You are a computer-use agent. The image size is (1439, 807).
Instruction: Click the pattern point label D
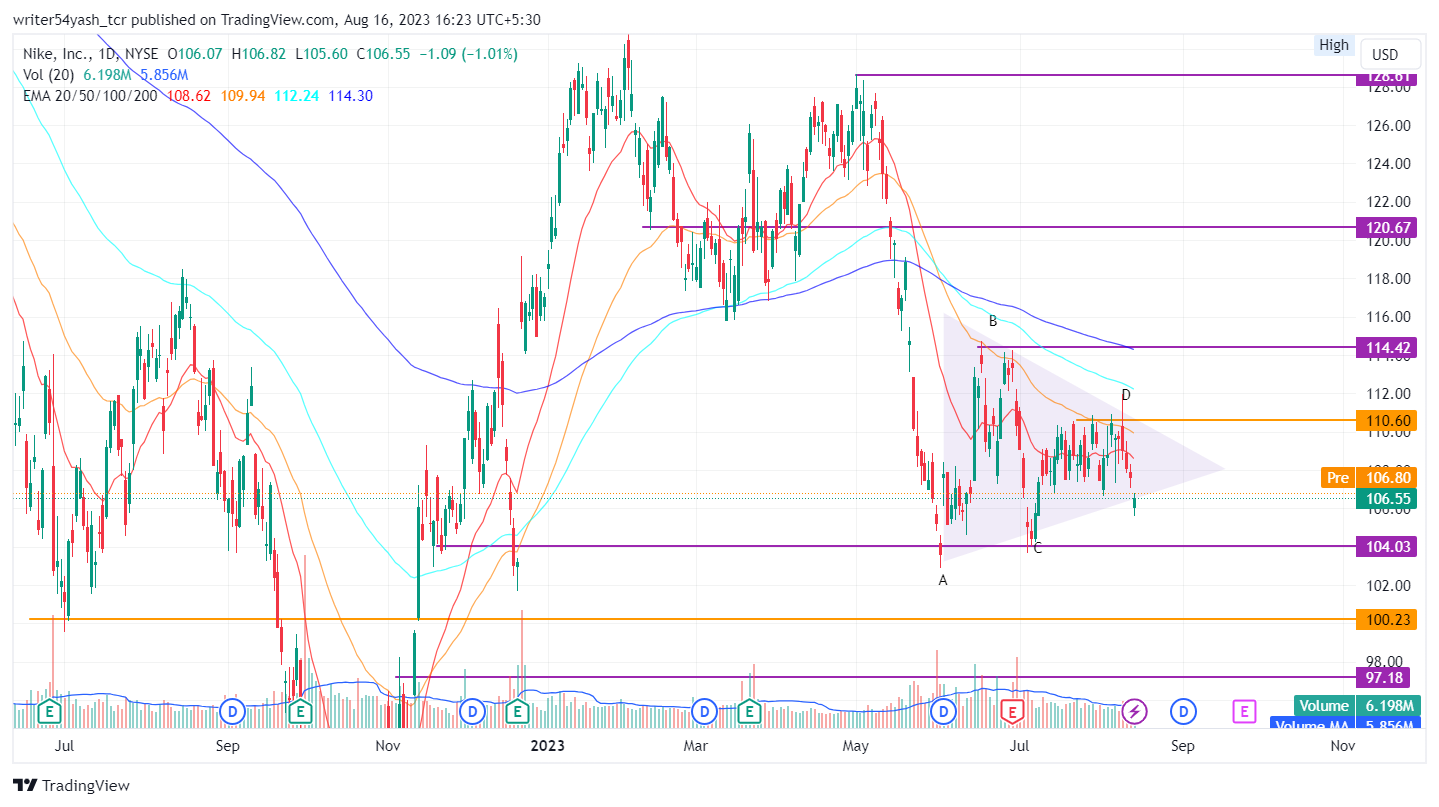(x=1126, y=395)
